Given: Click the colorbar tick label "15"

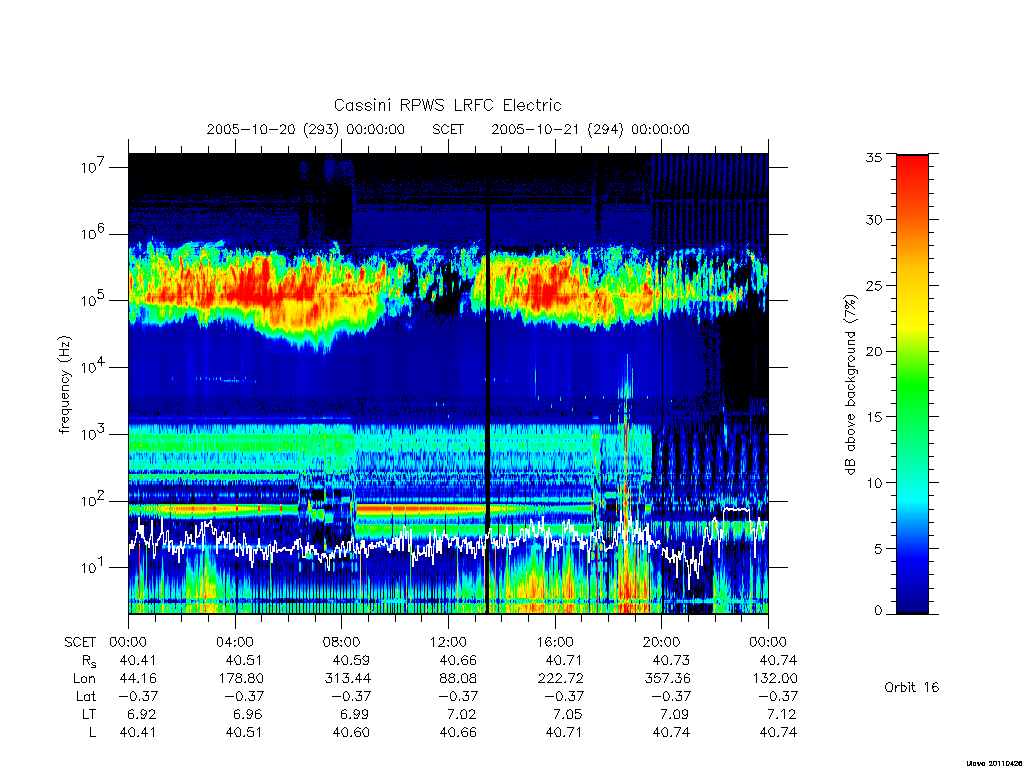Looking at the screenshot, I should point(873,417).
